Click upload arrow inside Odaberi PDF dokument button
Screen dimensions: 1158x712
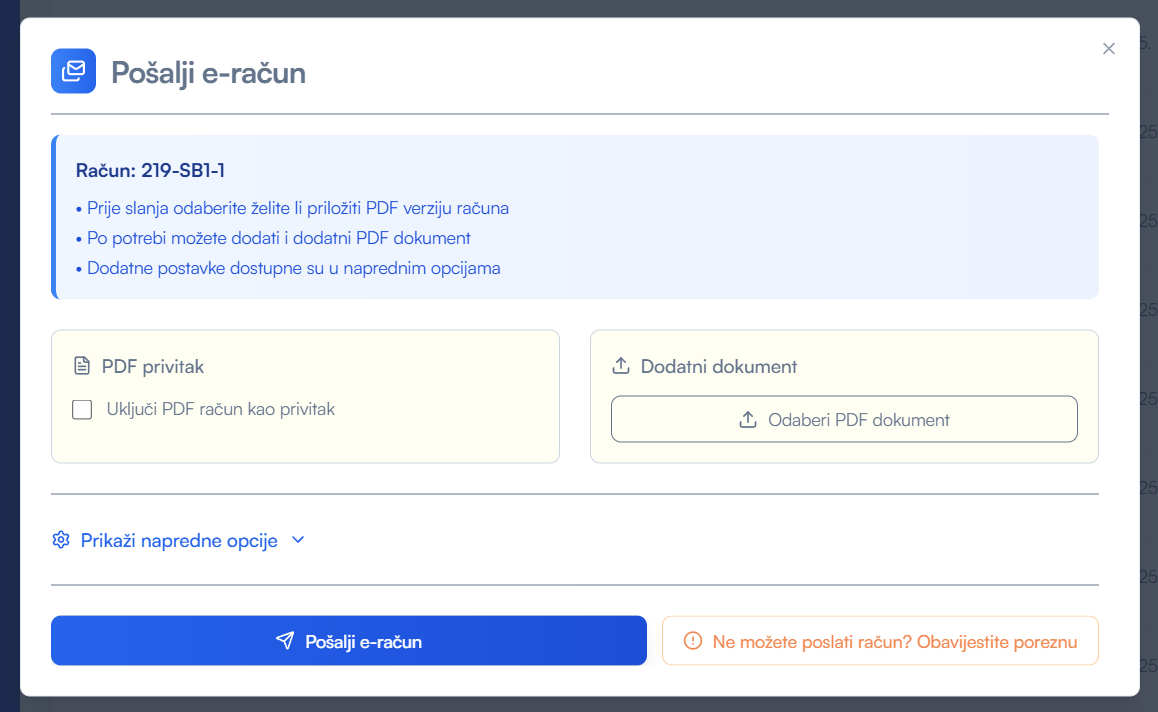[748, 420]
